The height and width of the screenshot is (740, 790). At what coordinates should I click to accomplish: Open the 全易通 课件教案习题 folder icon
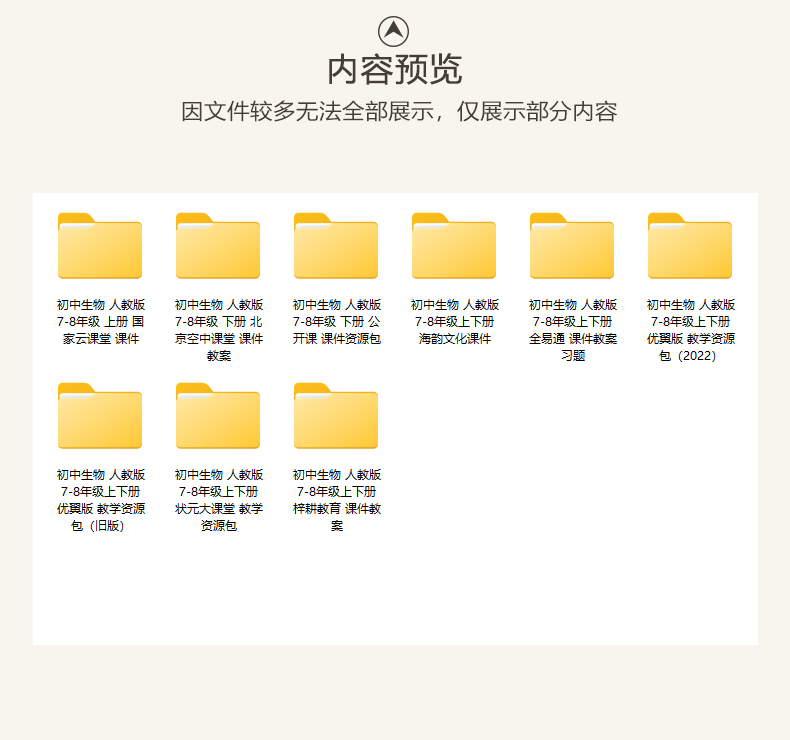tap(572, 246)
